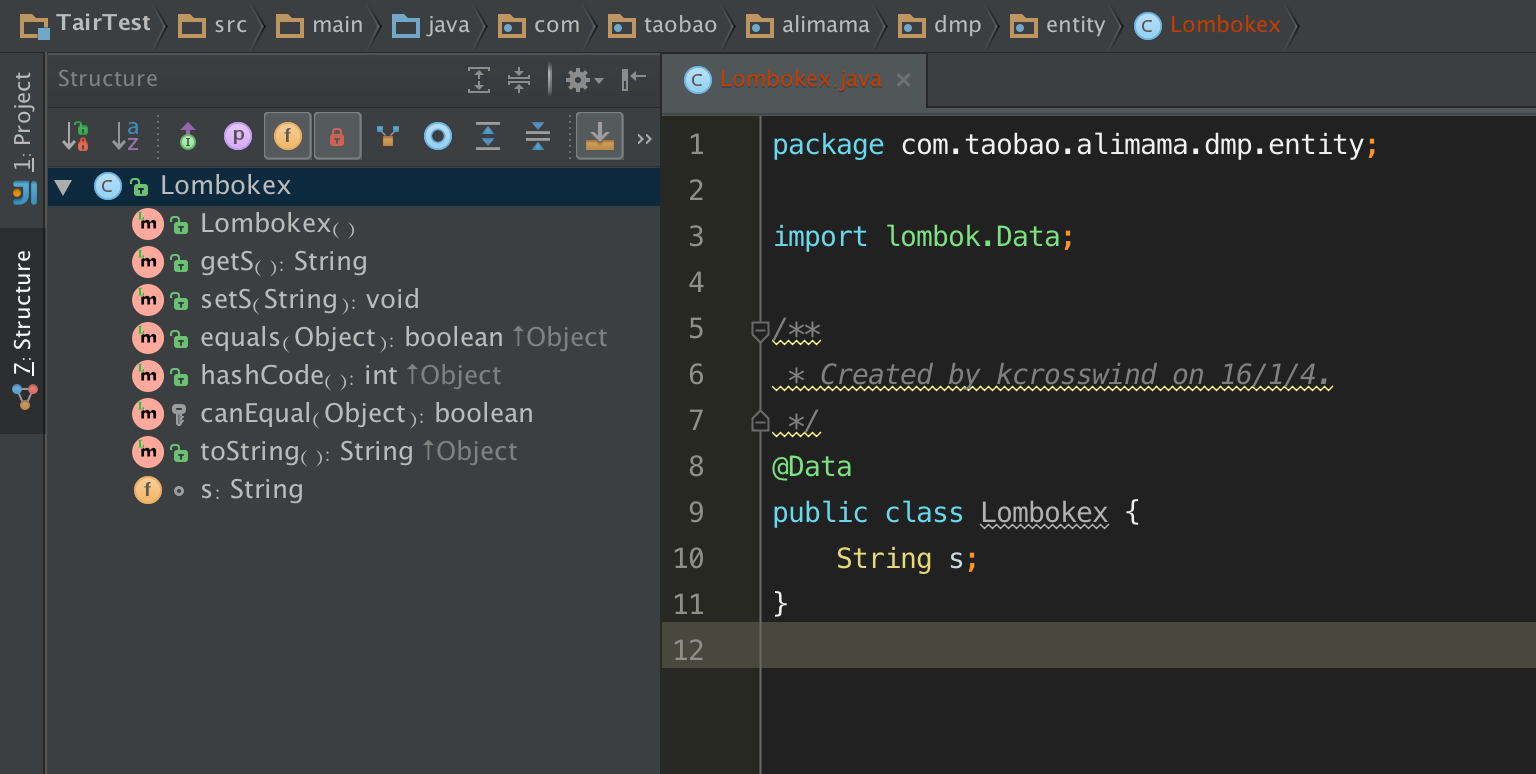1536x774 pixels.
Task: Open the 1: Project tool window tab
Action: point(22,138)
